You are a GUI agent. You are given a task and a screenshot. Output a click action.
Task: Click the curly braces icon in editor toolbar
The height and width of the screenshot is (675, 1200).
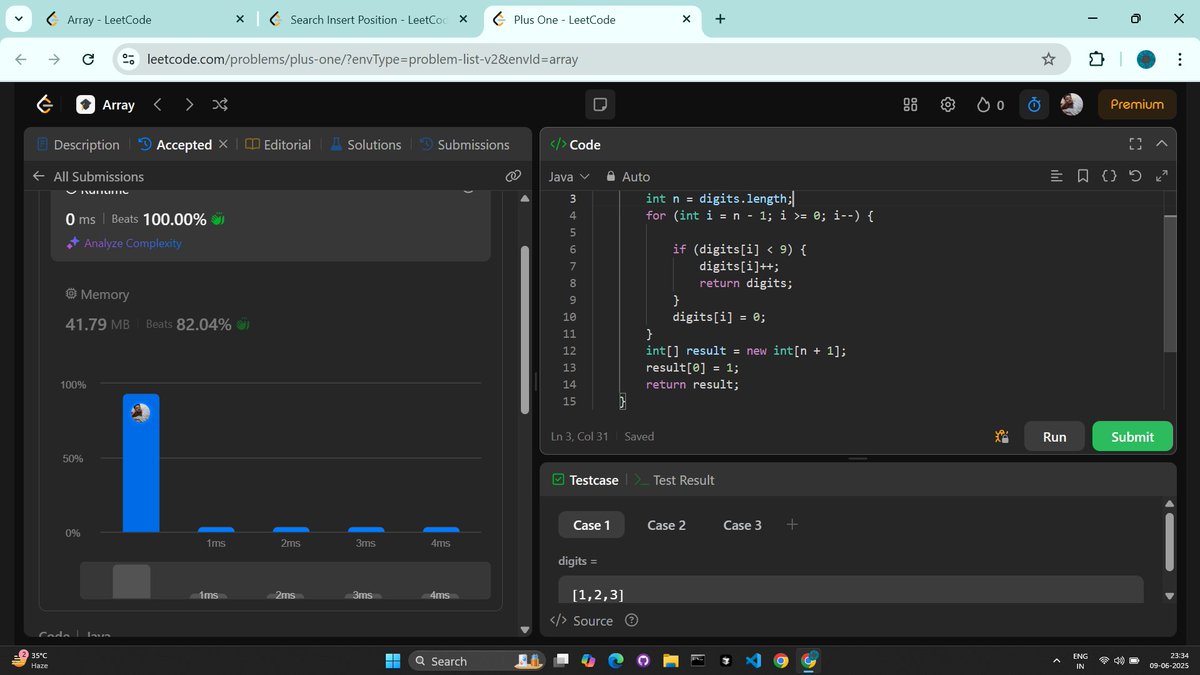(x=1109, y=176)
